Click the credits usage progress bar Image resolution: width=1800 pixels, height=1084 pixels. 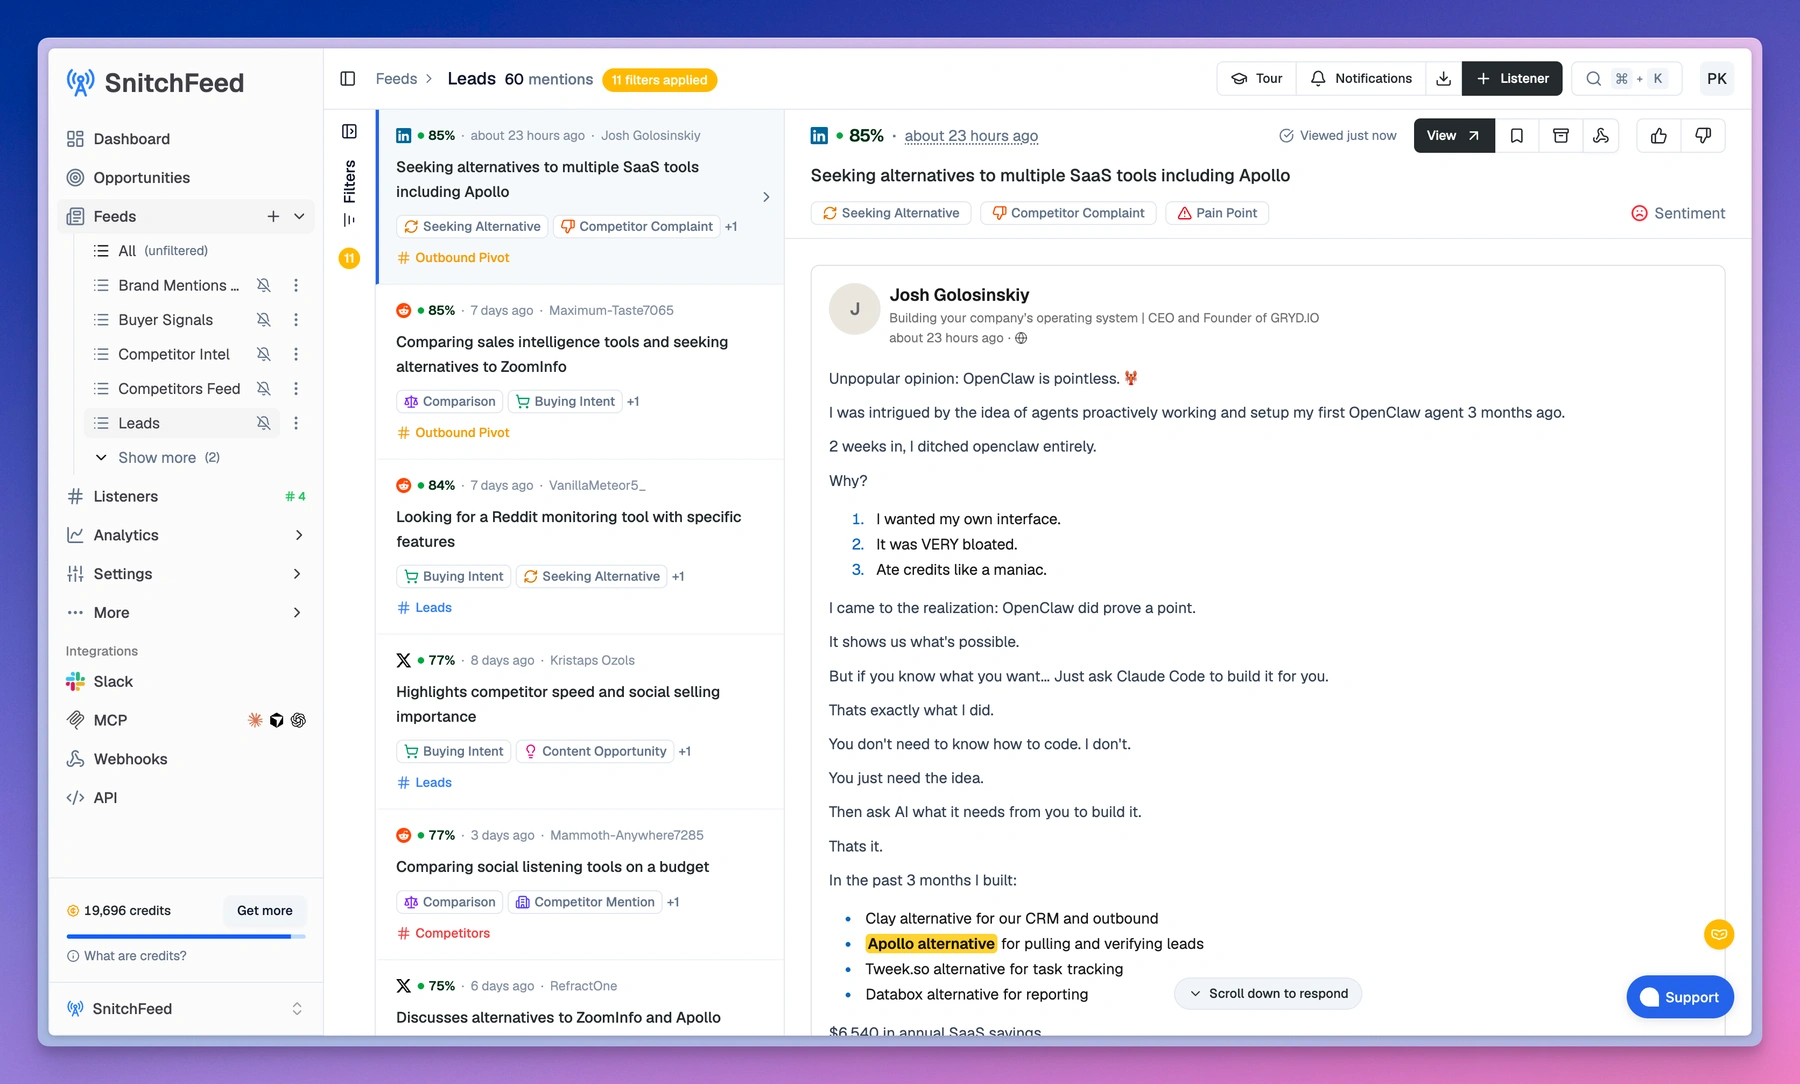[186, 937]
